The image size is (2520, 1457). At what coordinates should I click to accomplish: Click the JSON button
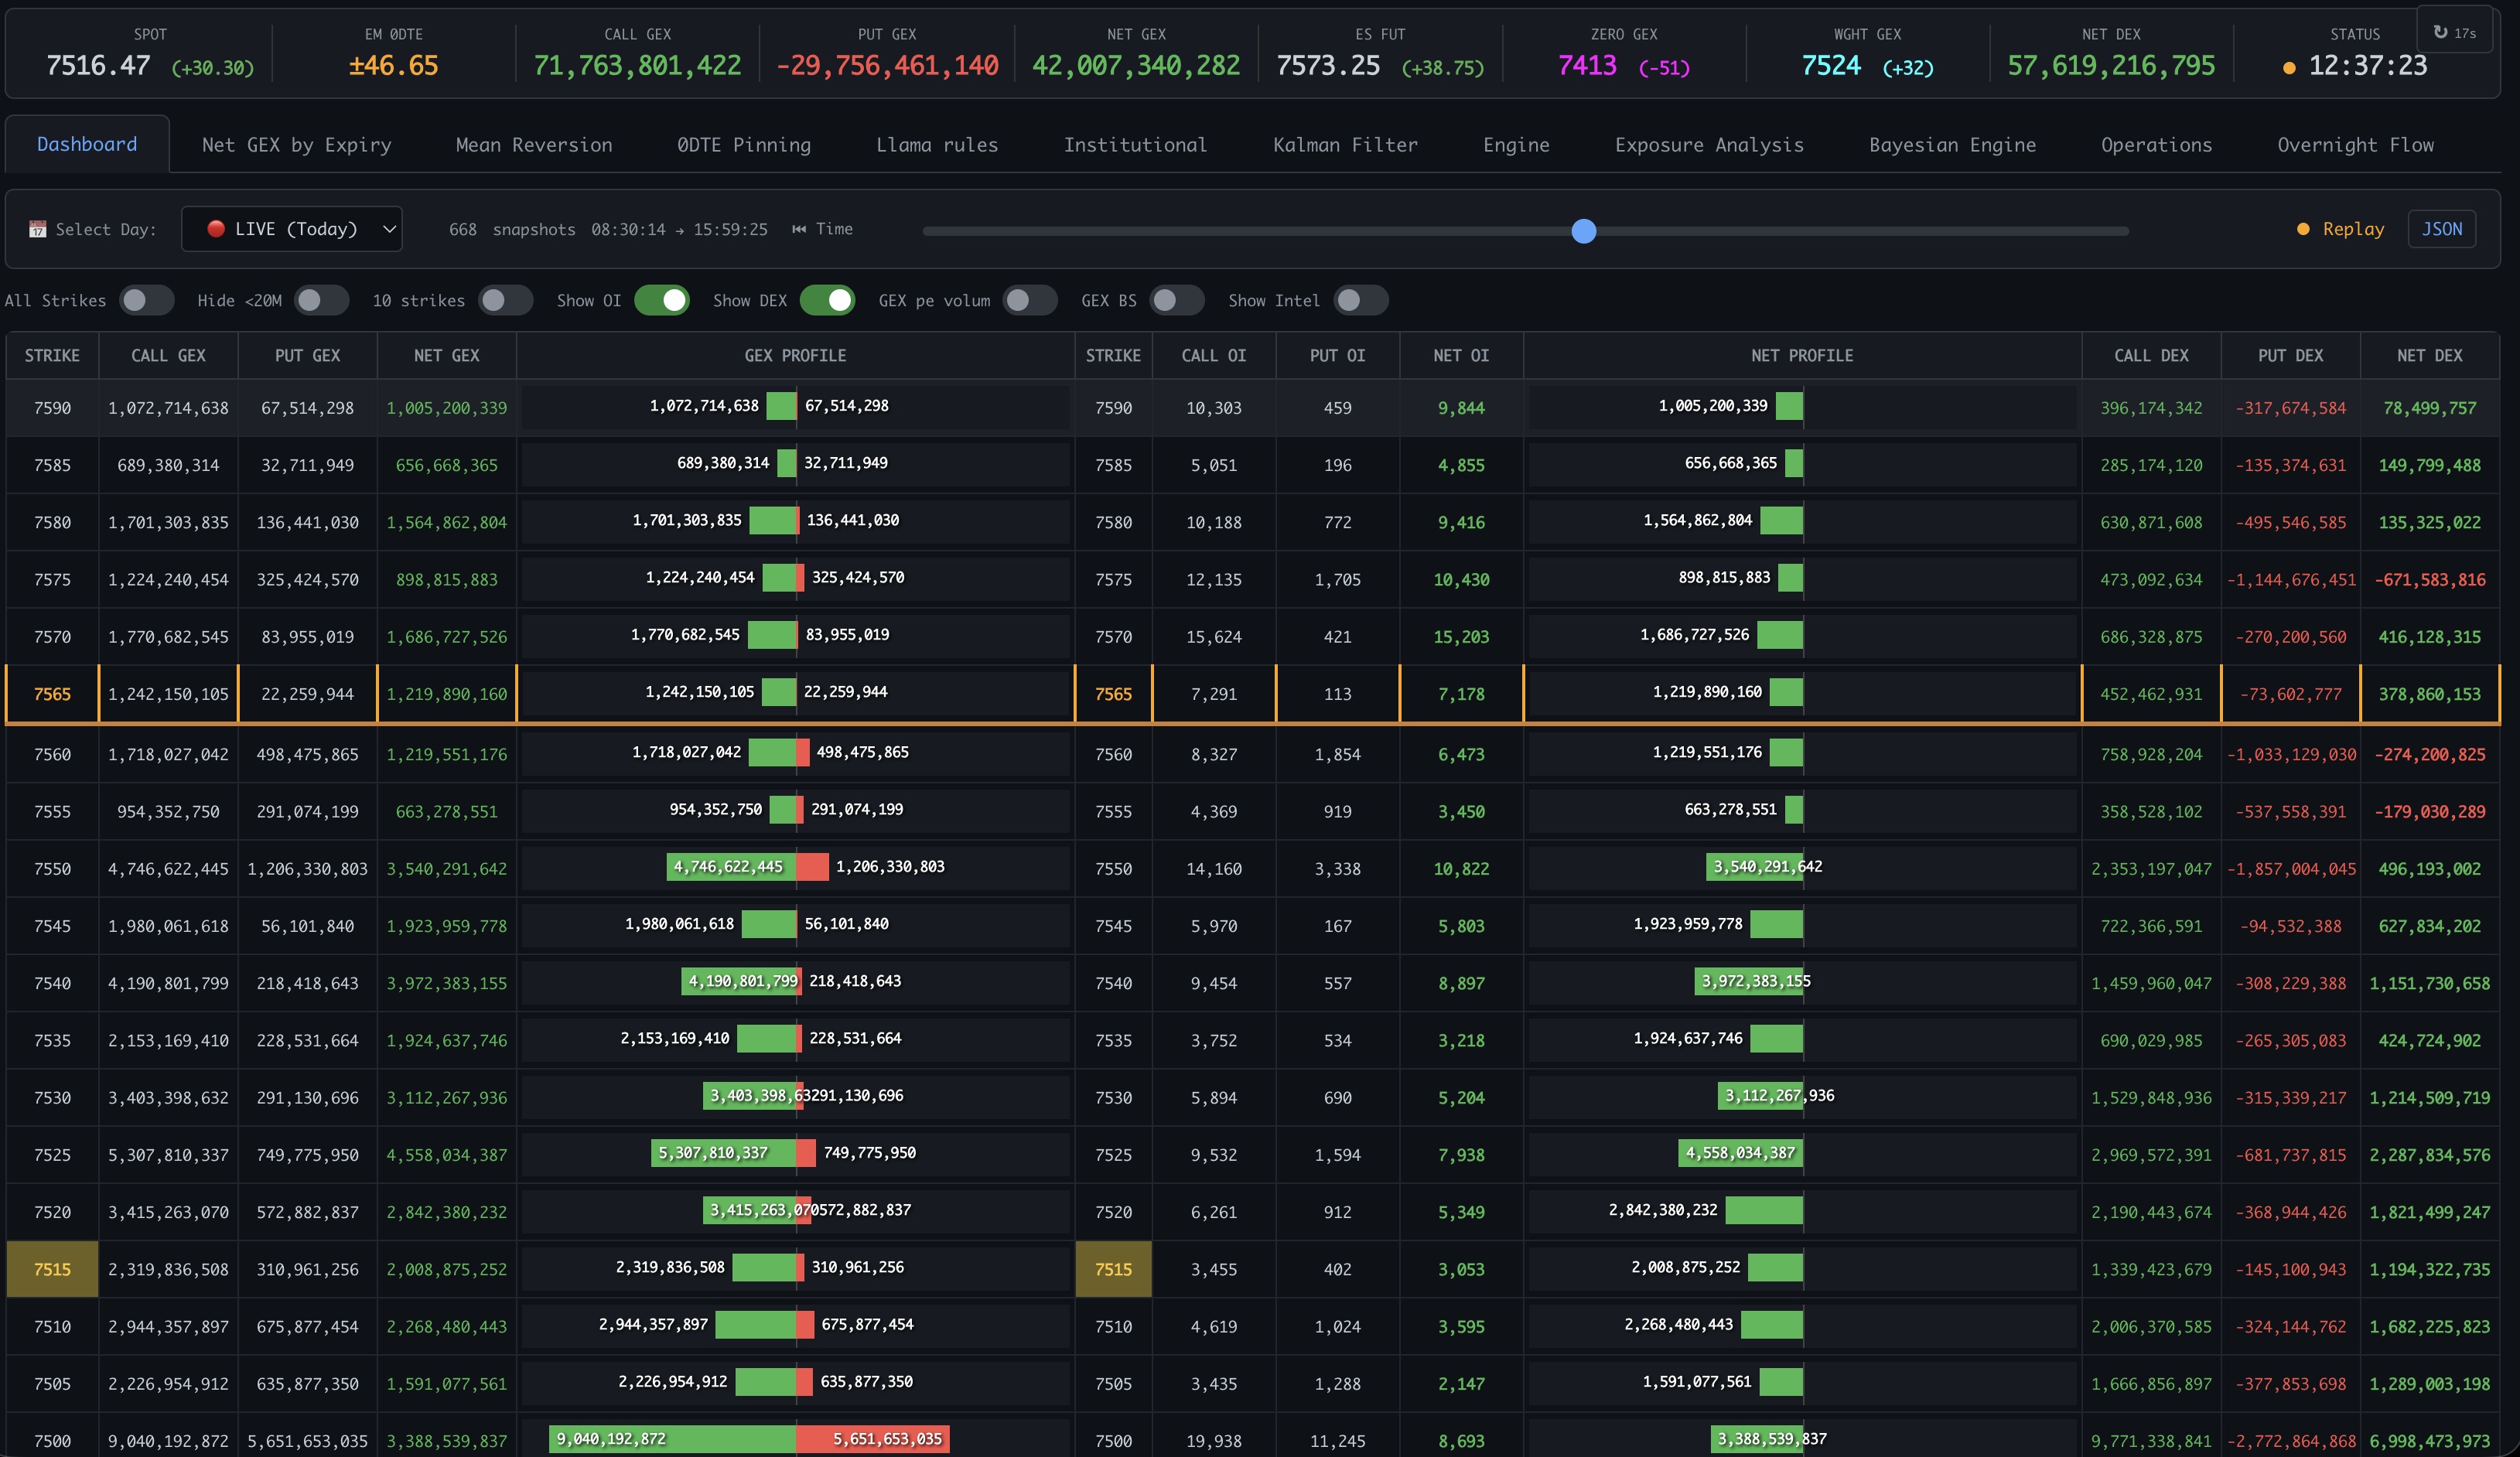(2441, 229)
